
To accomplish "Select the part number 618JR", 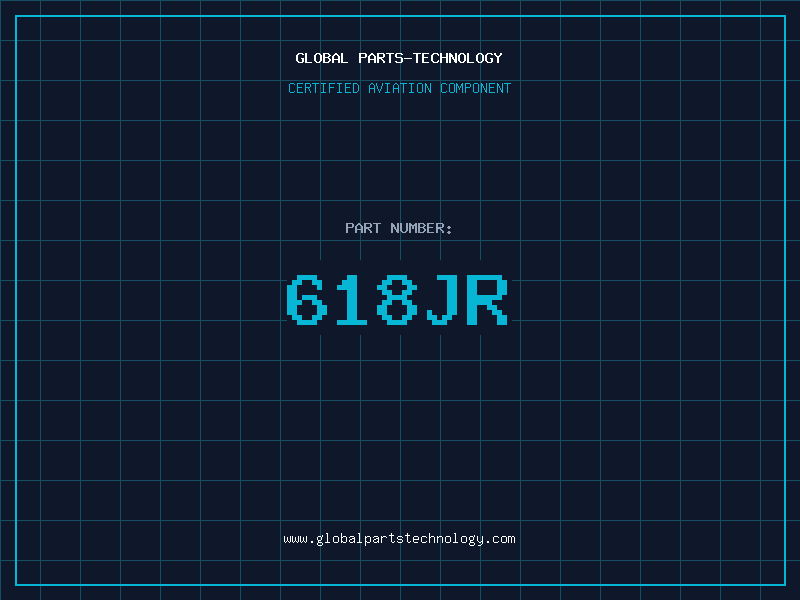I will tap(397, 299).
